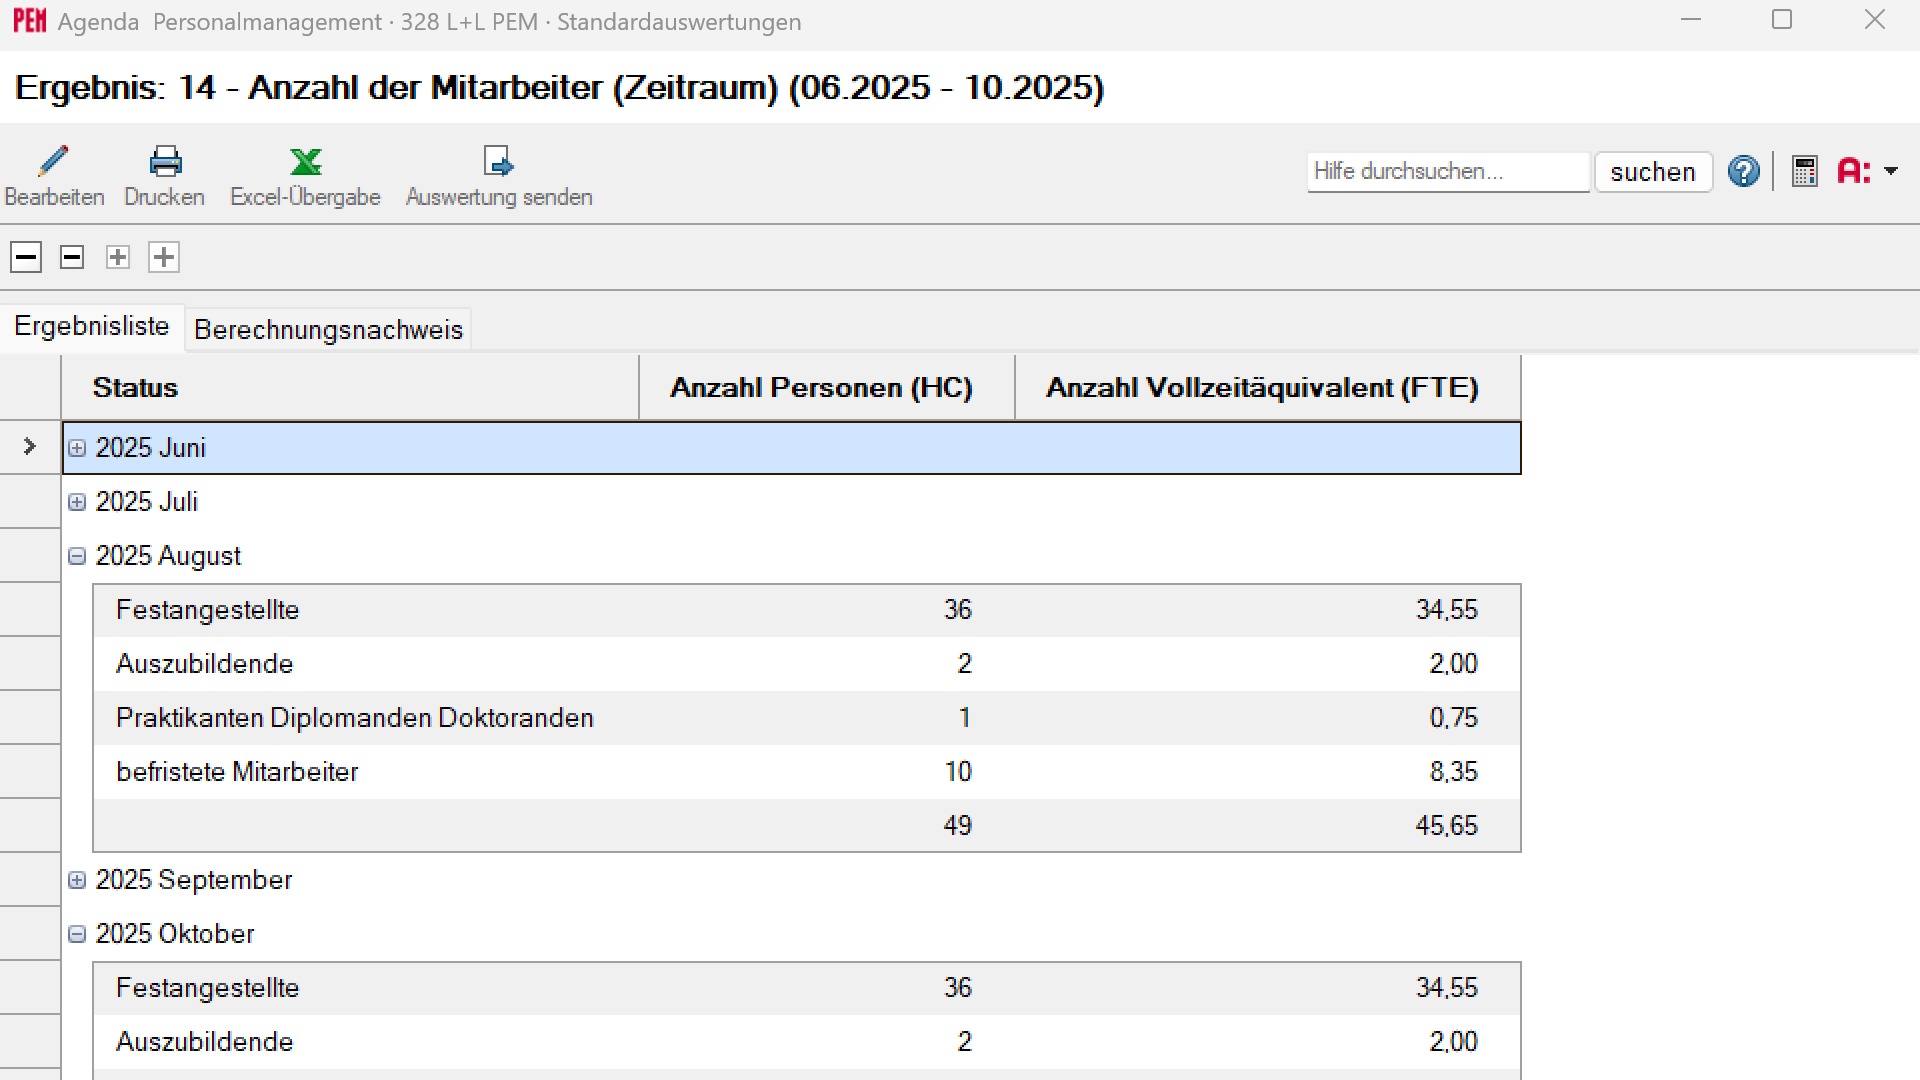Click the red Agenda A: icon
1920x1080 pixels.
coord(1853,171)
